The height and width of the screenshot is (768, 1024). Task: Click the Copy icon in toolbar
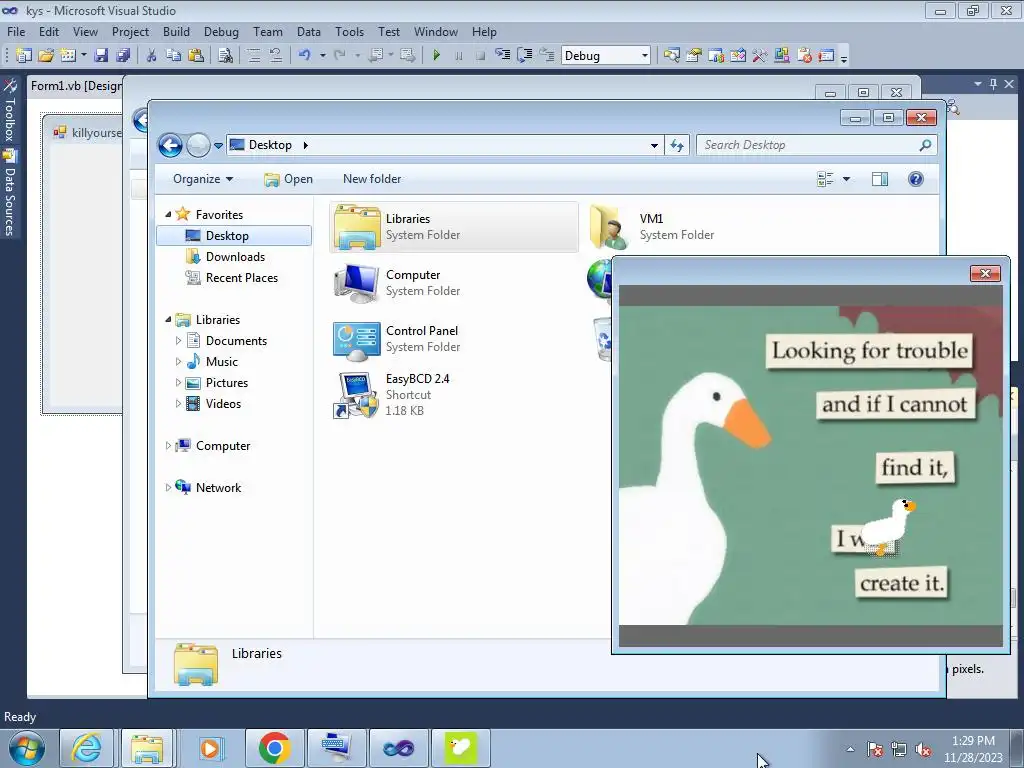tap(173, 56)
